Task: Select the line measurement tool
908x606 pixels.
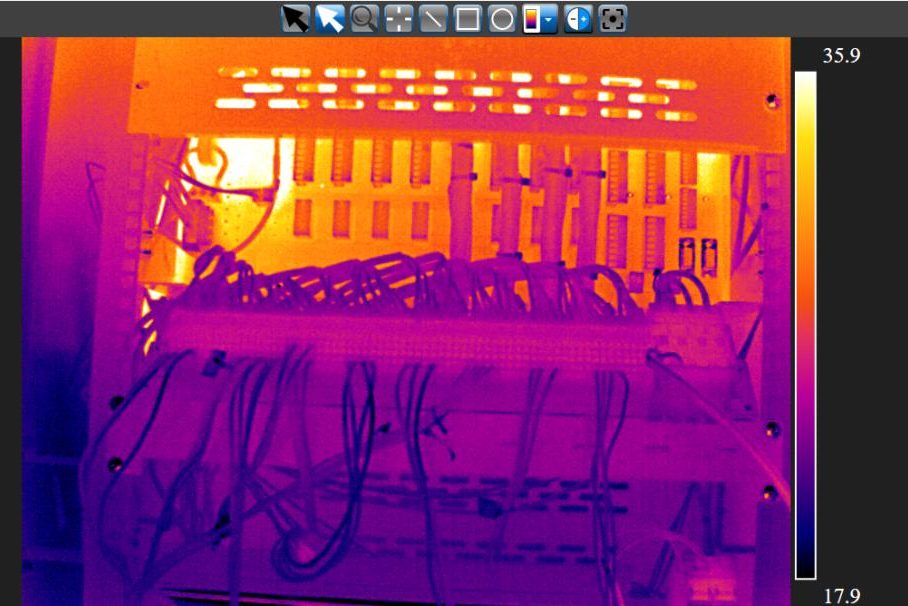Action: [433, 19]
